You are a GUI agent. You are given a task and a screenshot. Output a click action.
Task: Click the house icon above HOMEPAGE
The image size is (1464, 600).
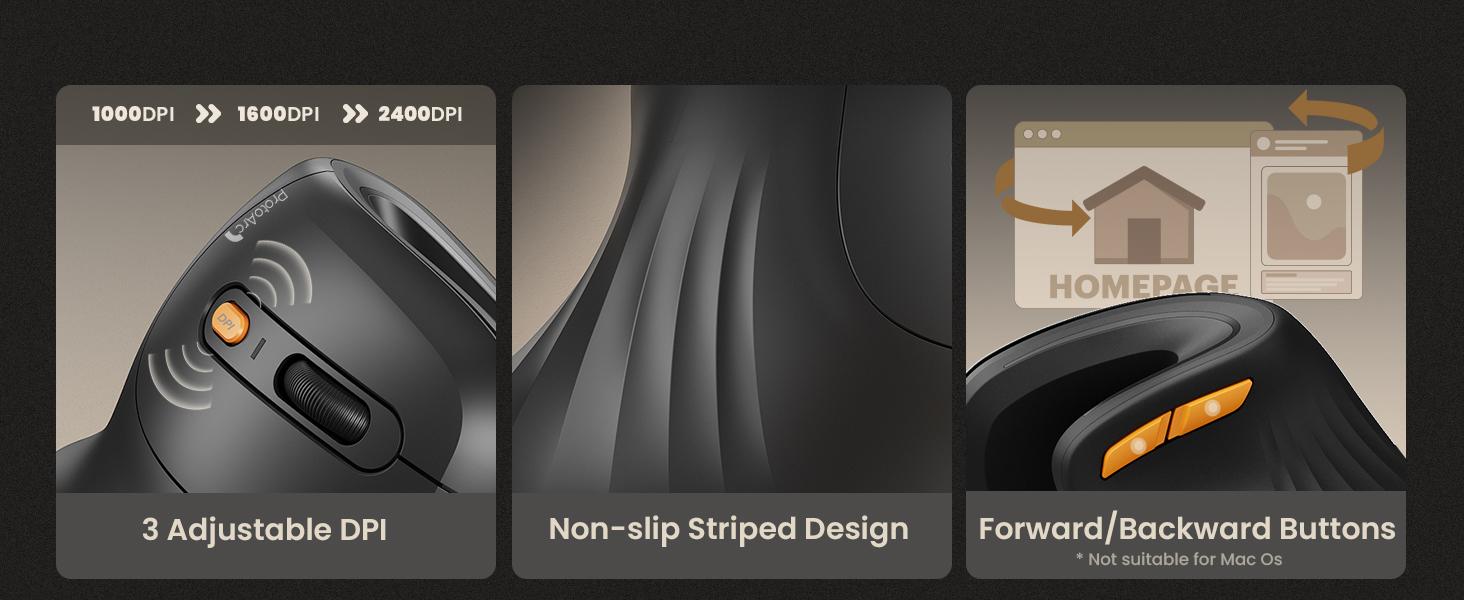point(1144,215)
